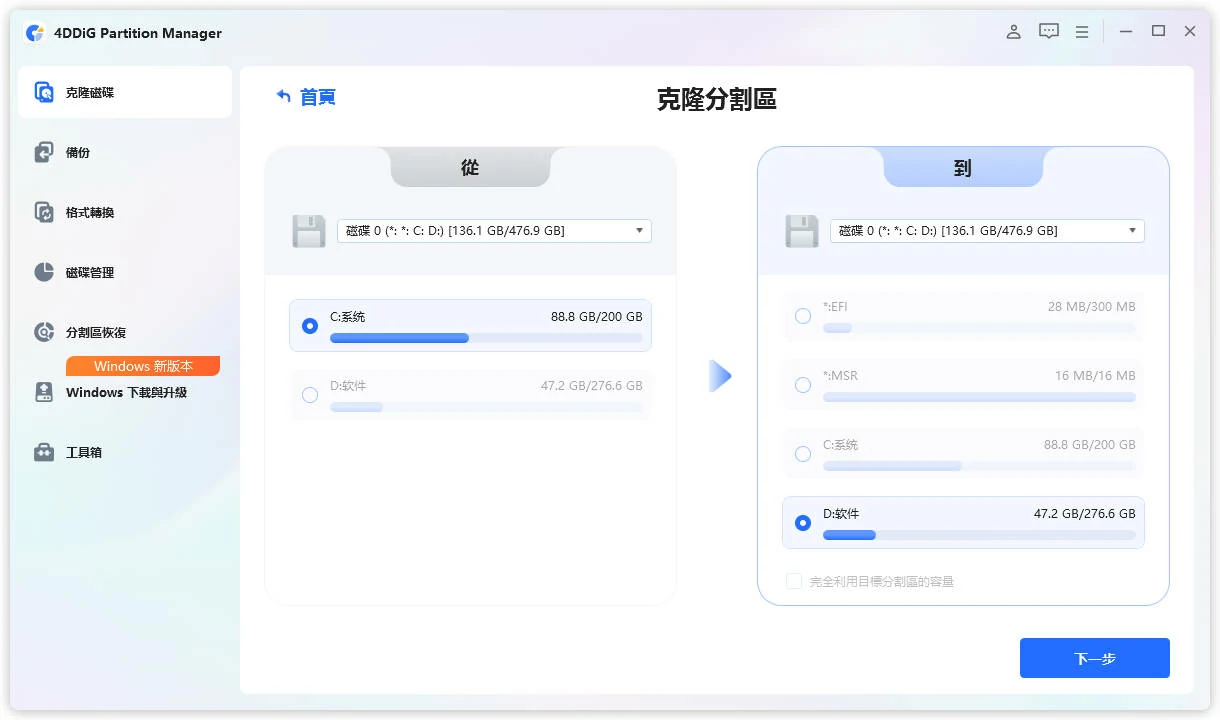Choose *:EFI as the target partition
The width and height of the screenshot is (1220, 720).
[x=803, y=315]
